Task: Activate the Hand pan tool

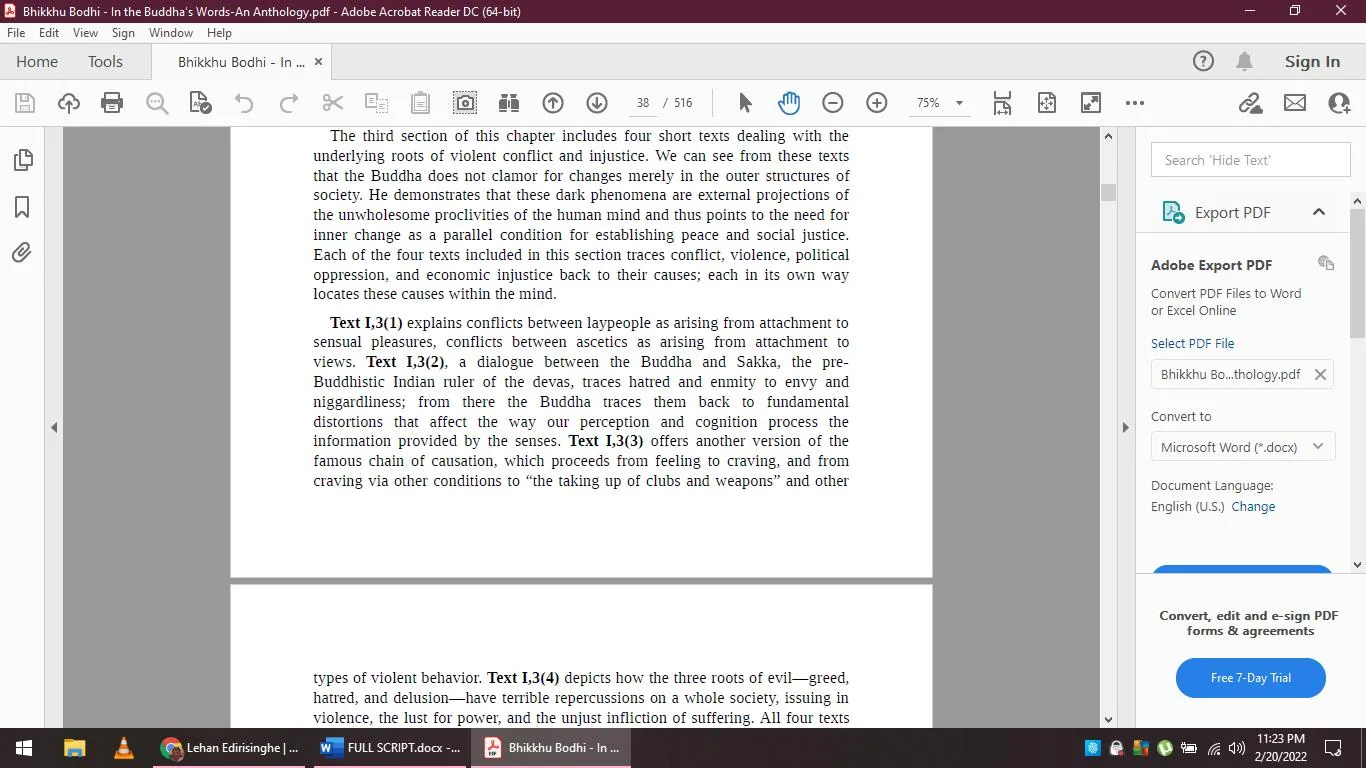Action: pos(789,103)
